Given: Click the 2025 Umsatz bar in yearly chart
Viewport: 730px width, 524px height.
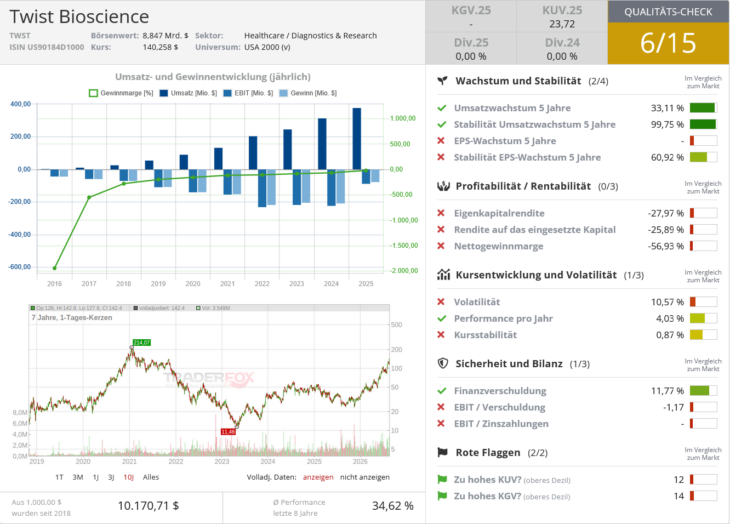Looking at the screenshot, I should (x=357, y=139).
